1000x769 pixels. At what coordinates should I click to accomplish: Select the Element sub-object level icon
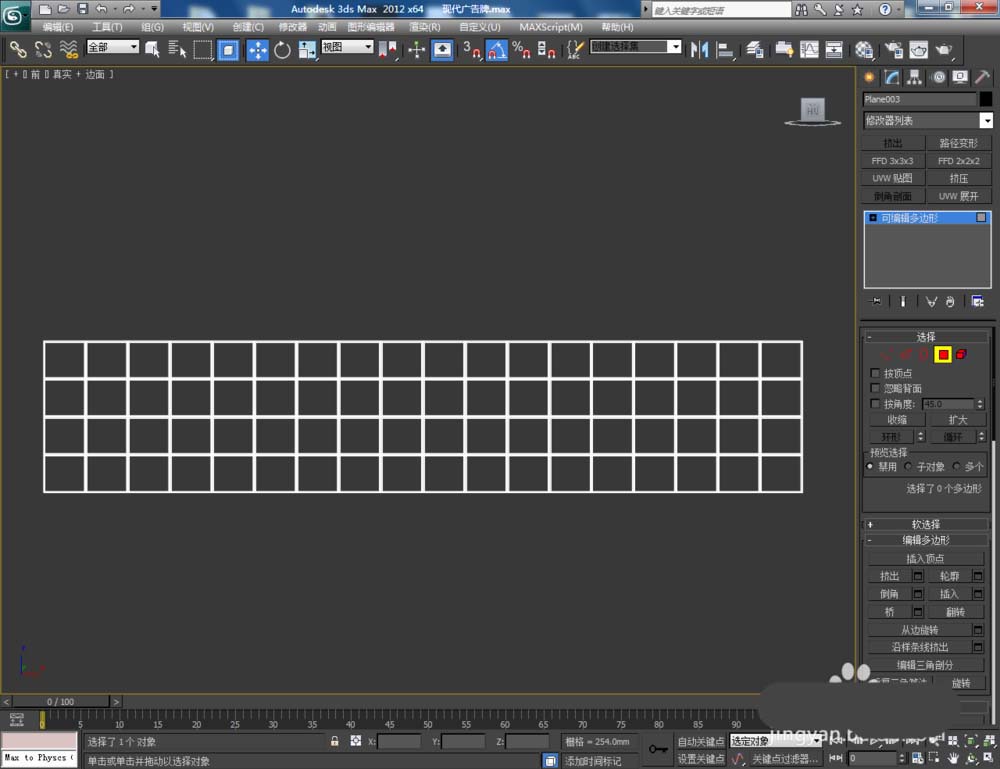tap(961, 355)
